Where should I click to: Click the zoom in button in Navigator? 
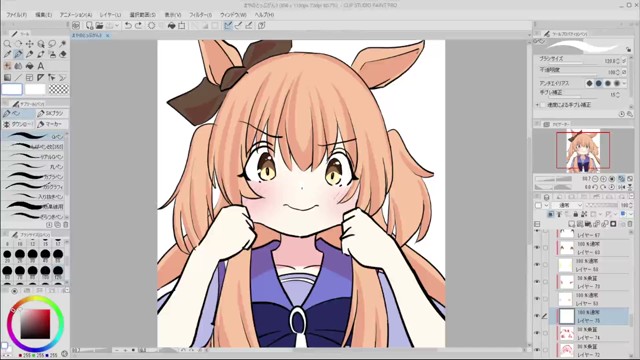point(603,179)
